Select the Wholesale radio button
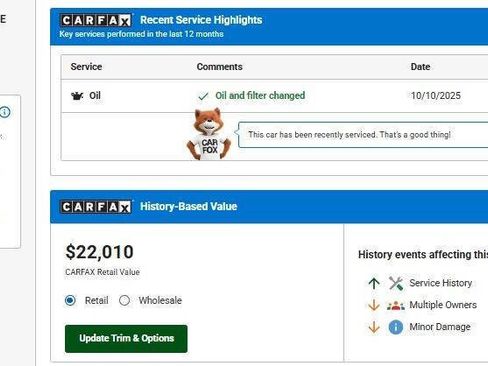This screenshot has width=488, height=366. coord(124,301)
